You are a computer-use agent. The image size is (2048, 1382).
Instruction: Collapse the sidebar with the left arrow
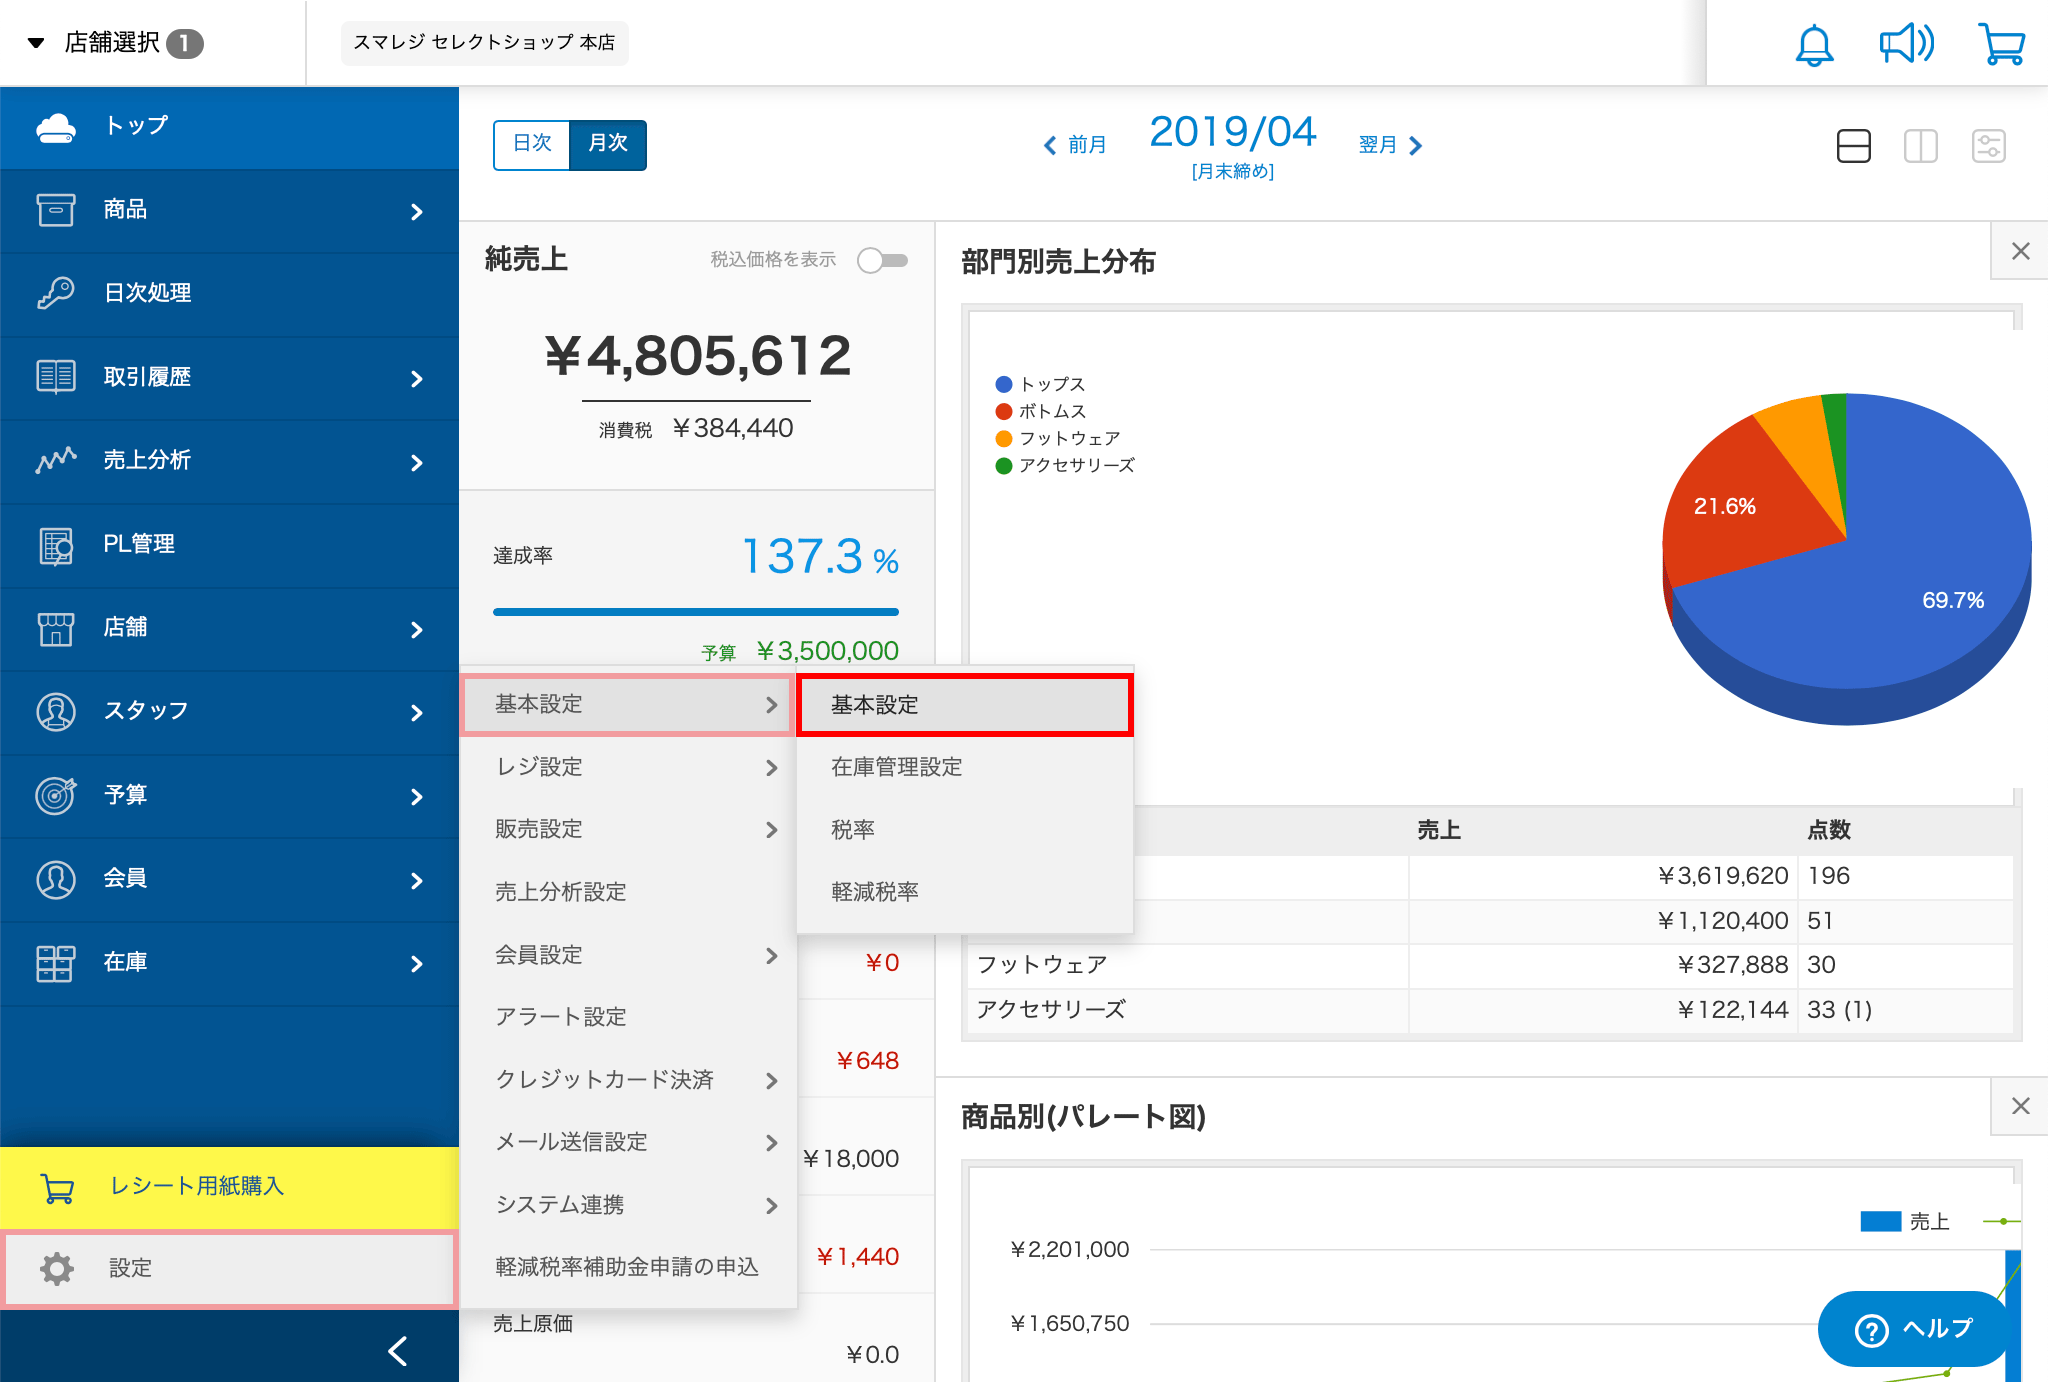tap(398, 1351)
